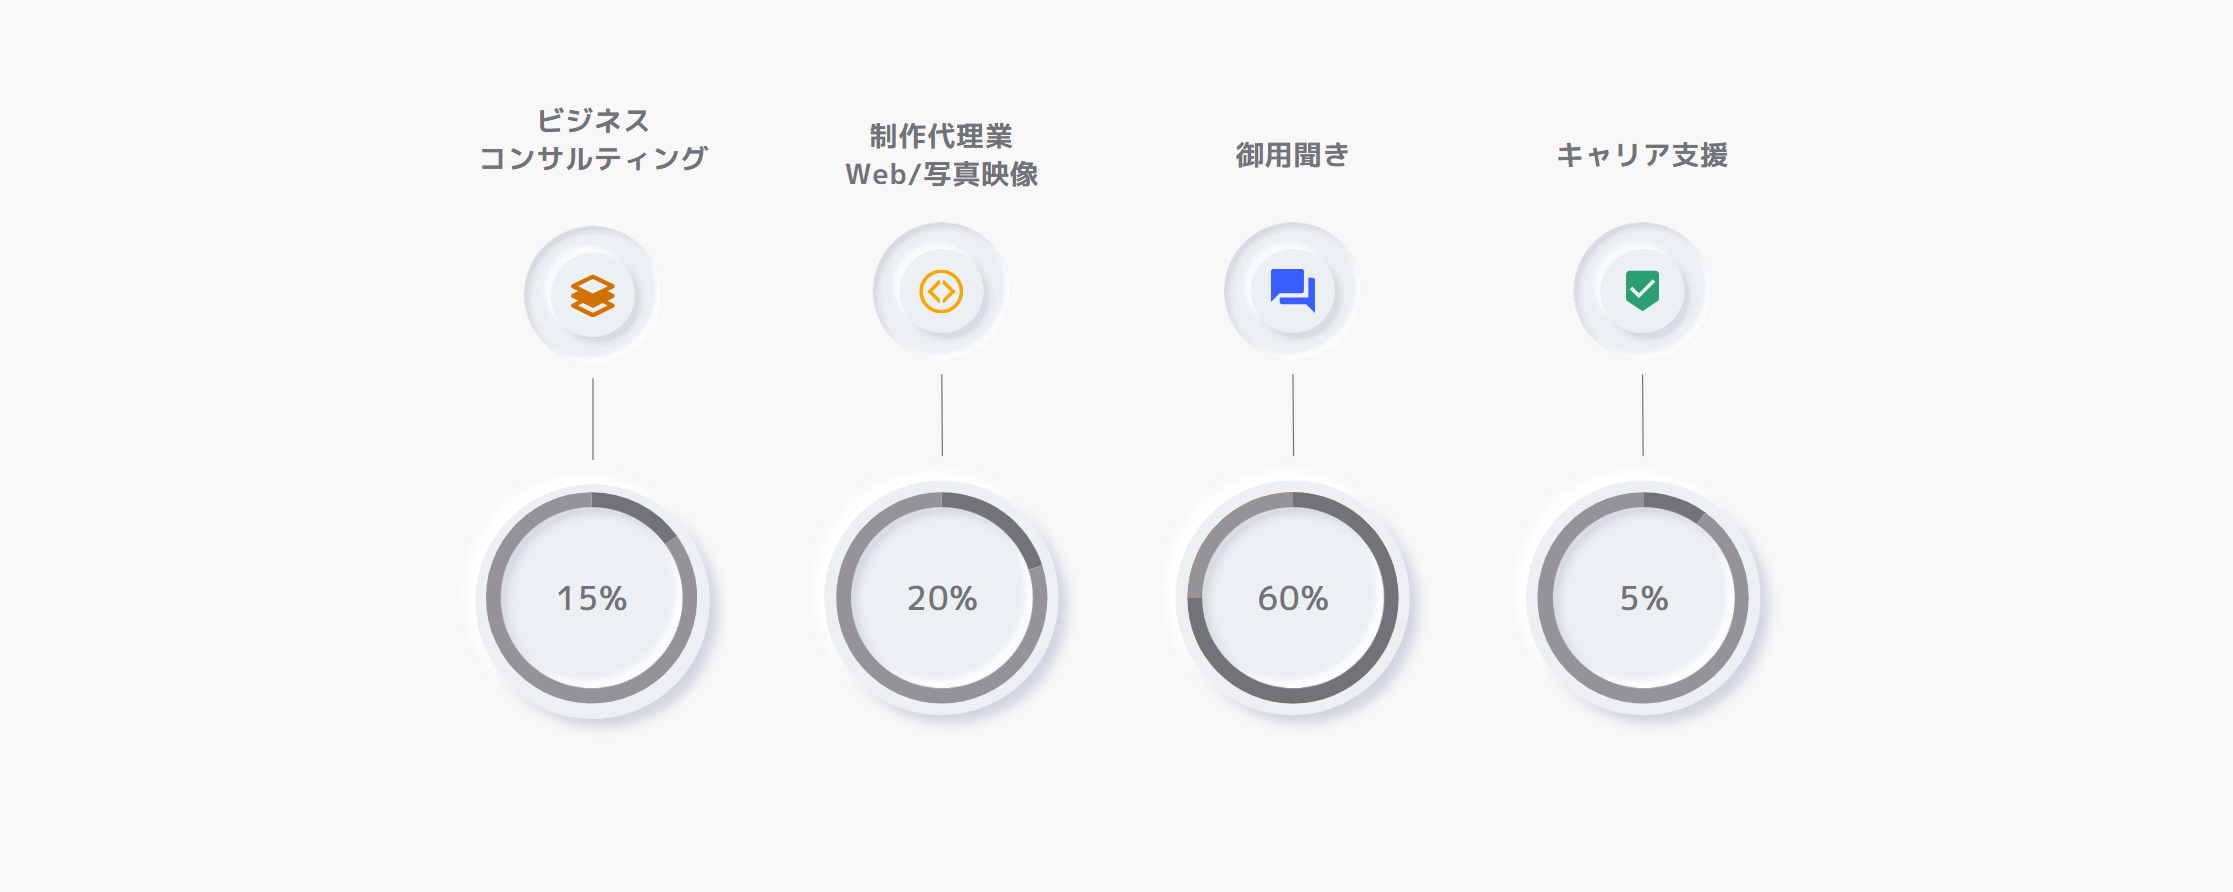Click the 5% percentage text
The width and height of the screenshot is (2233, 892).
[1644, 598]
